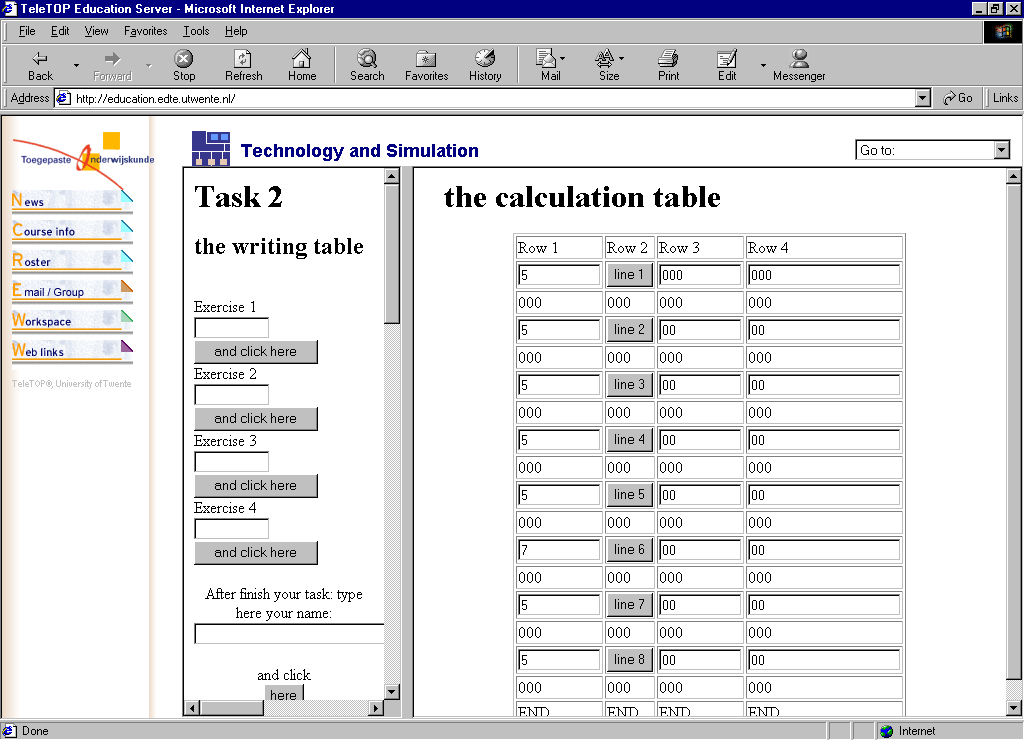
Task: Open the Forward button history dropdown arrow
Action: [x=148, y=65]
